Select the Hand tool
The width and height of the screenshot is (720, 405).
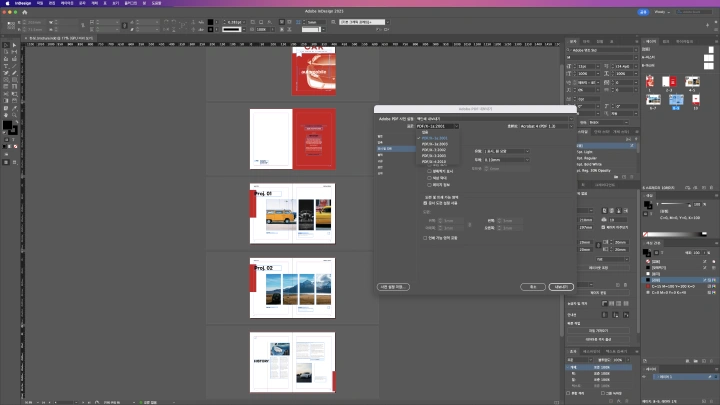tap(6, 115)
